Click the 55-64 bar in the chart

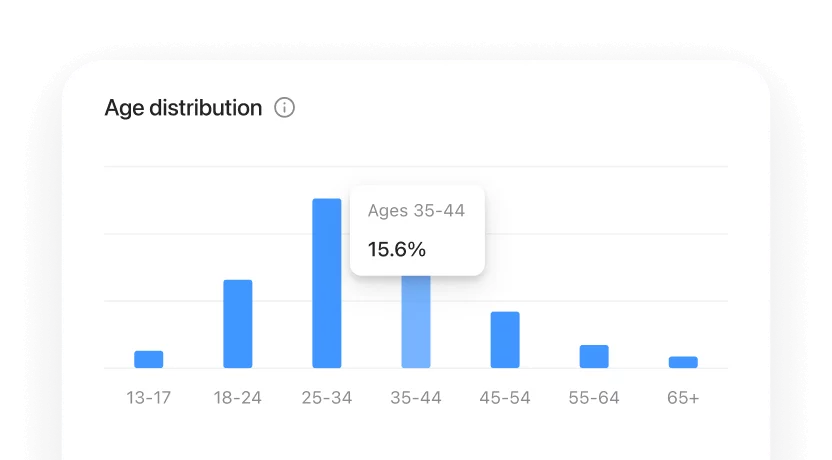[x=594, y=356]
